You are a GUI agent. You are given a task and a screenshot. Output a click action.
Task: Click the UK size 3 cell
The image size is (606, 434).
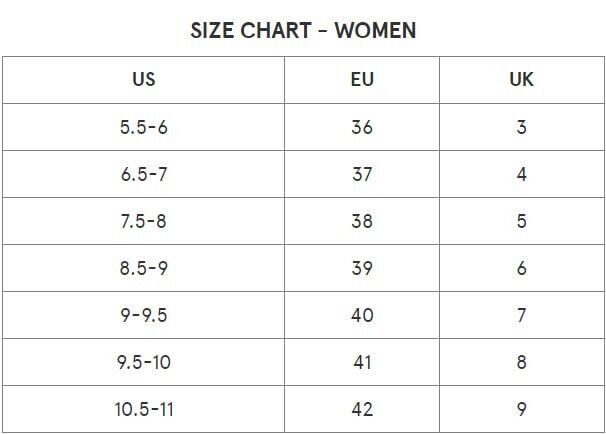(522, 127)
